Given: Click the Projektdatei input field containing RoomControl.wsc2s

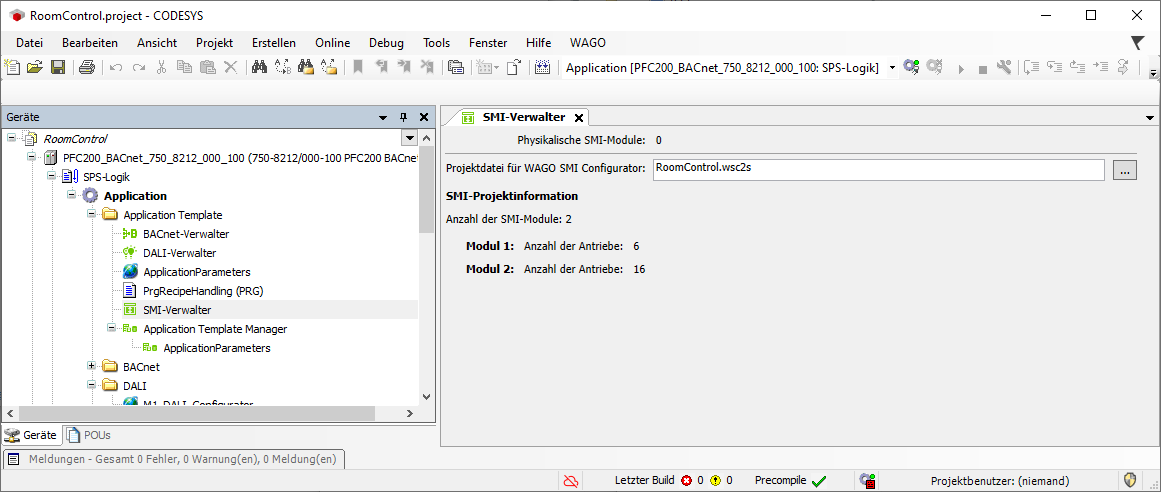Looking at the screenshot, I should (x=879, y=169).
